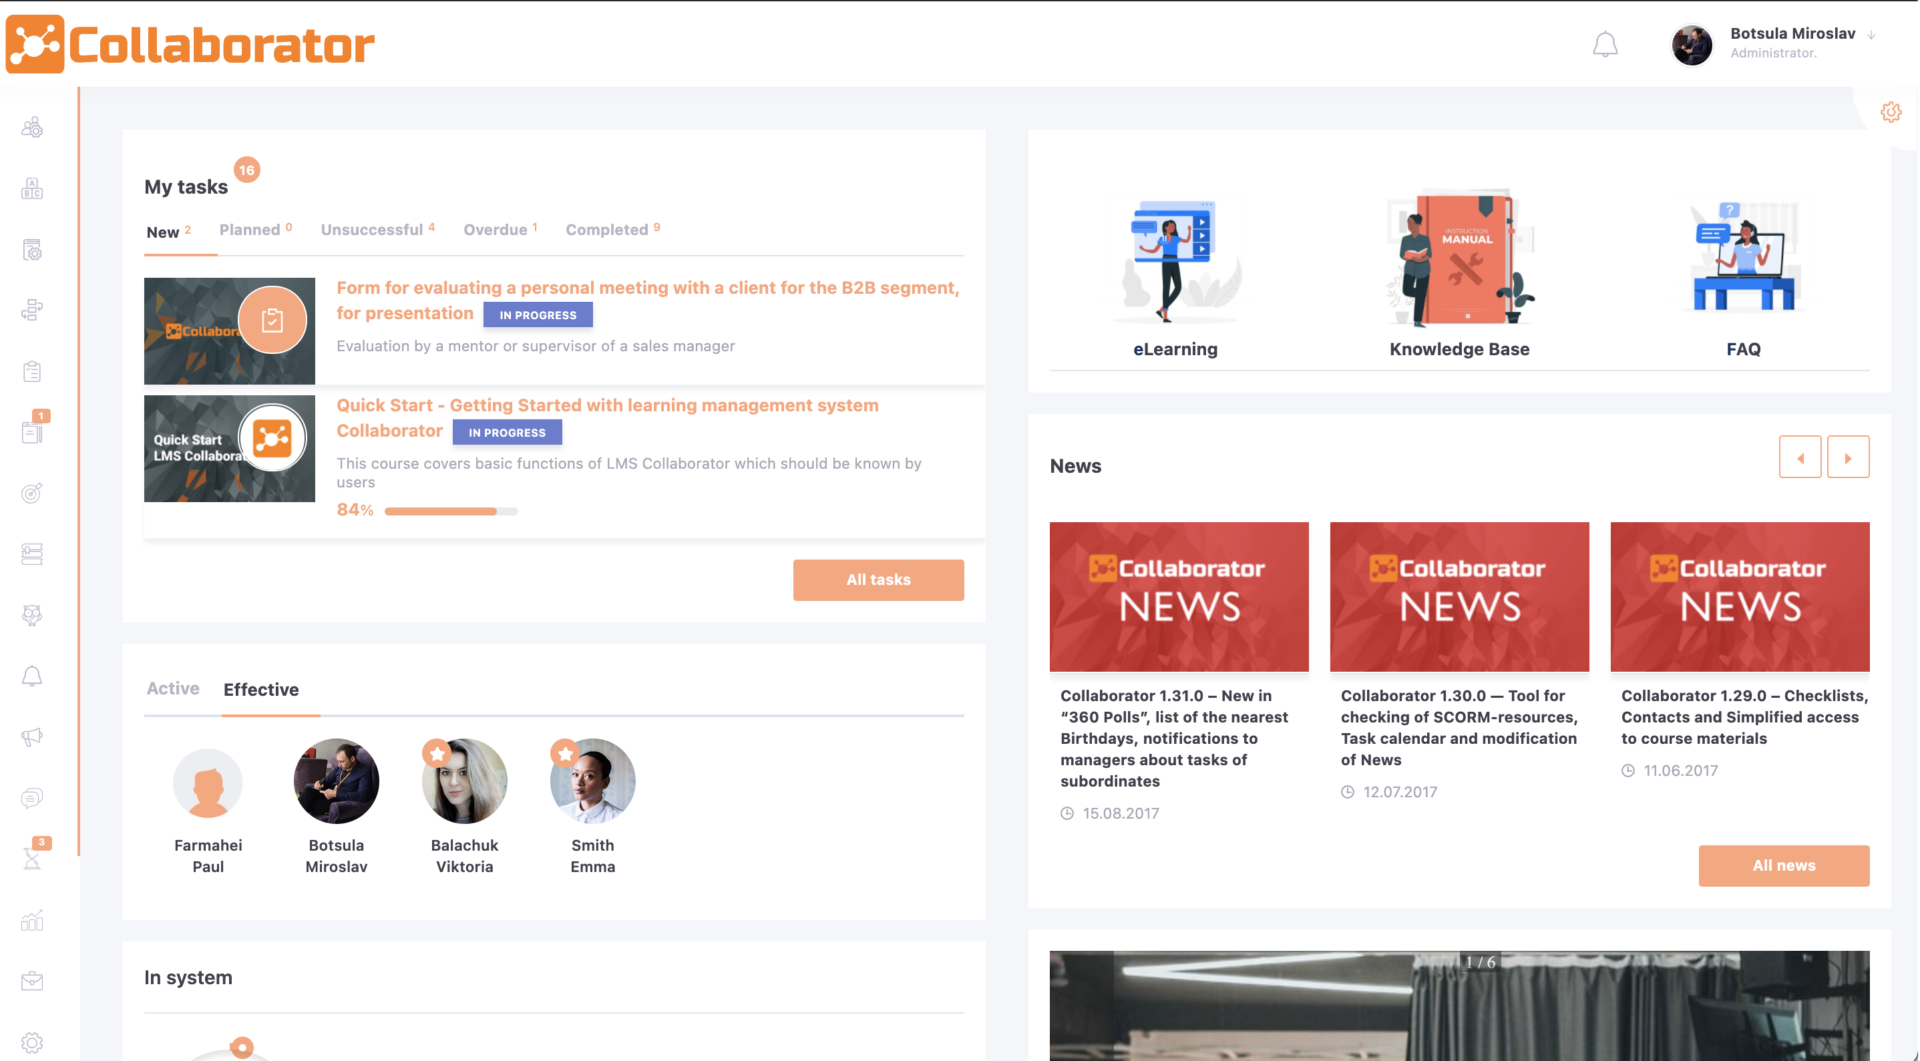
Task: Click the Quick Start course progress bar
Action: pyautogui.click(x=451, y=511)
